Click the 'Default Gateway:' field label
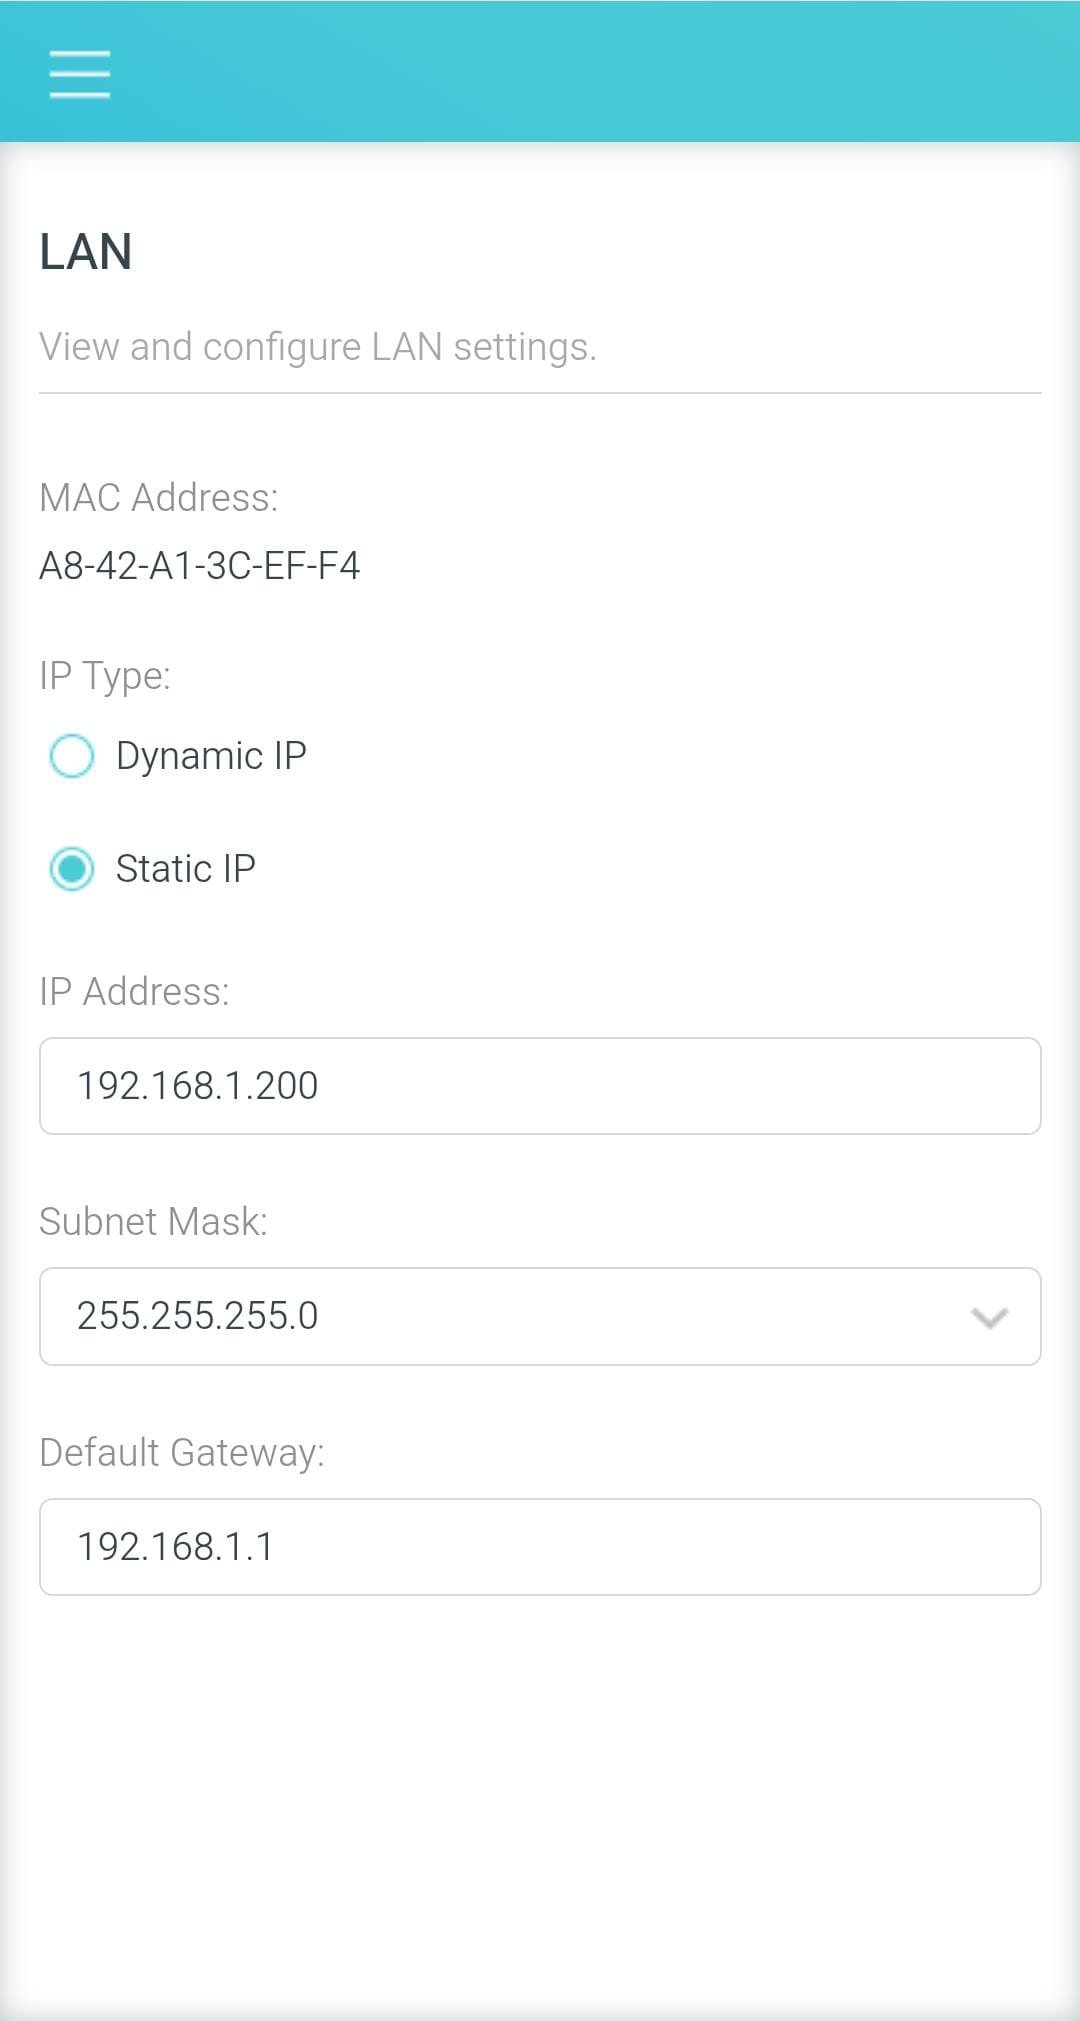Viewport: 1080px width, 2021px height. click(182, 1453)
